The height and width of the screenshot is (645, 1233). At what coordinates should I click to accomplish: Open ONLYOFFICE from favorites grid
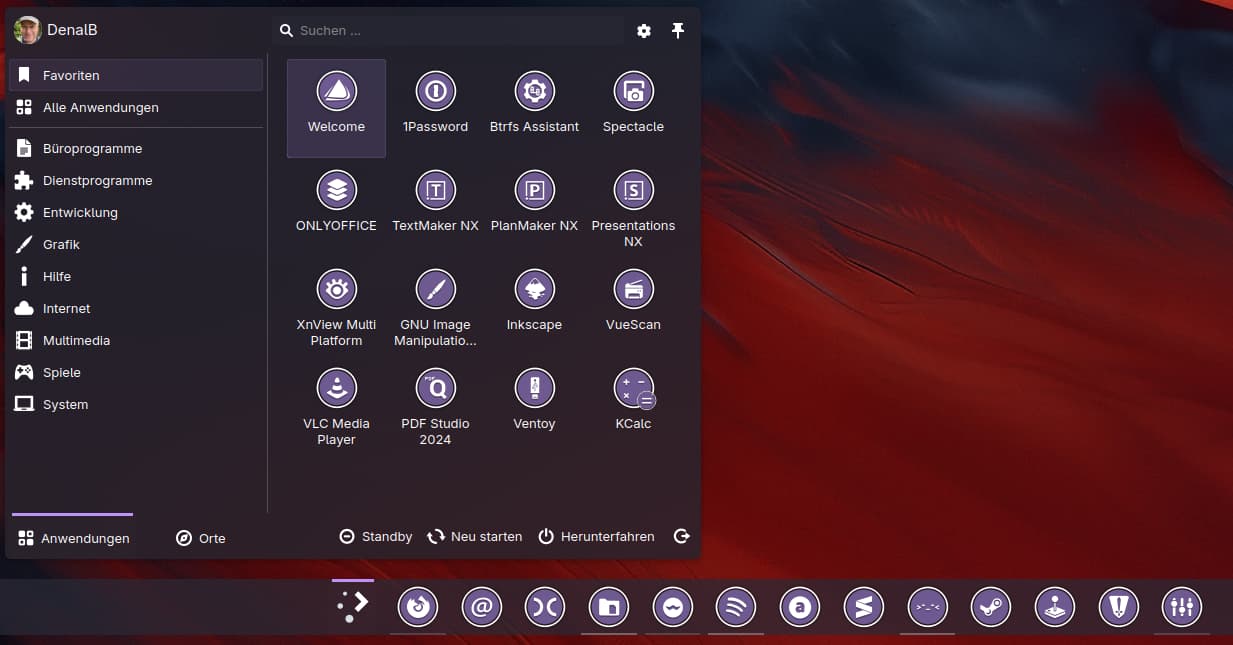pyautogui.click(x=336, y=203)
